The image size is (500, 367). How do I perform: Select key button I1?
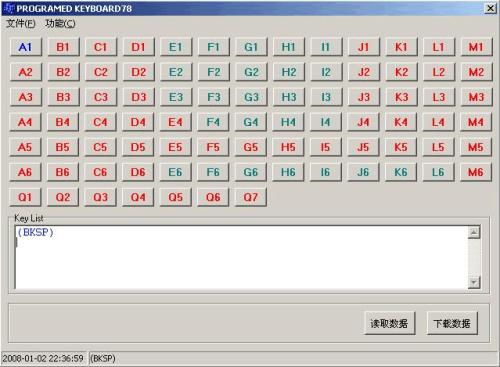tap(326, 47)
